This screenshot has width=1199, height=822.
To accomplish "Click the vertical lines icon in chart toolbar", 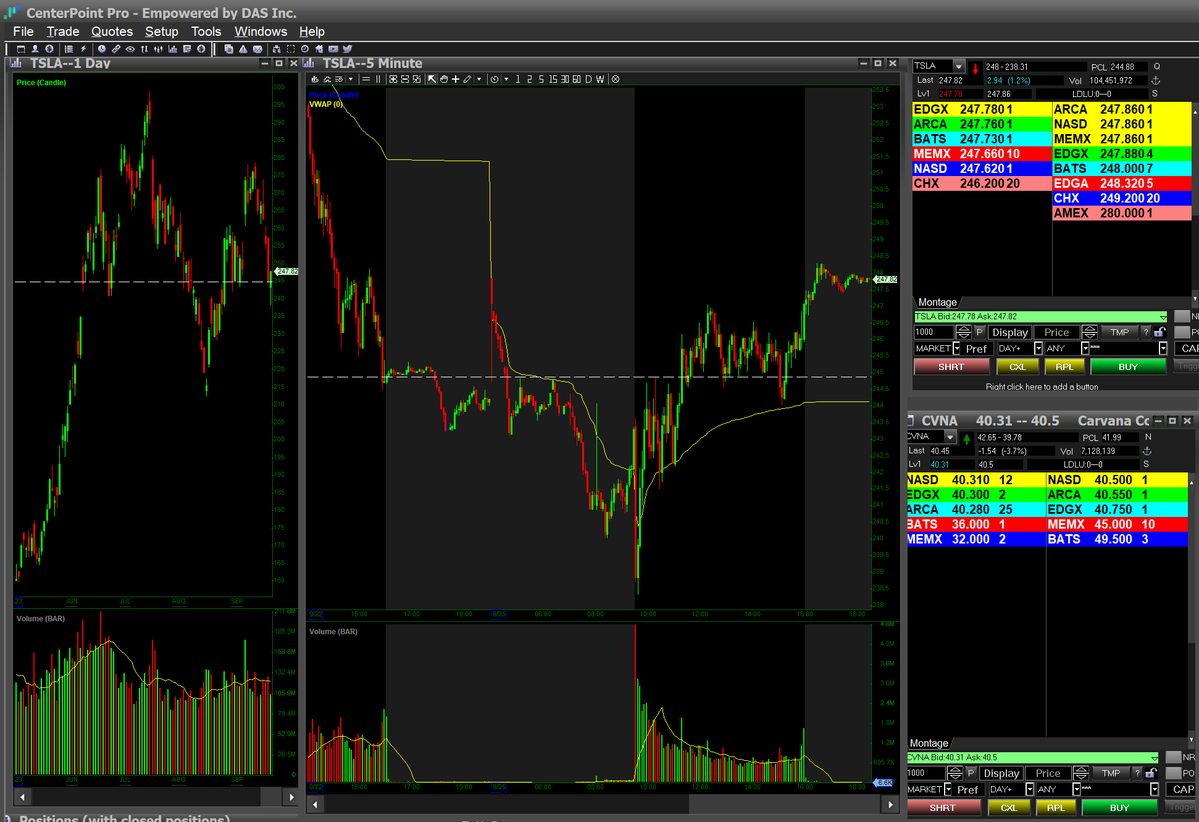I will (378, 79).
